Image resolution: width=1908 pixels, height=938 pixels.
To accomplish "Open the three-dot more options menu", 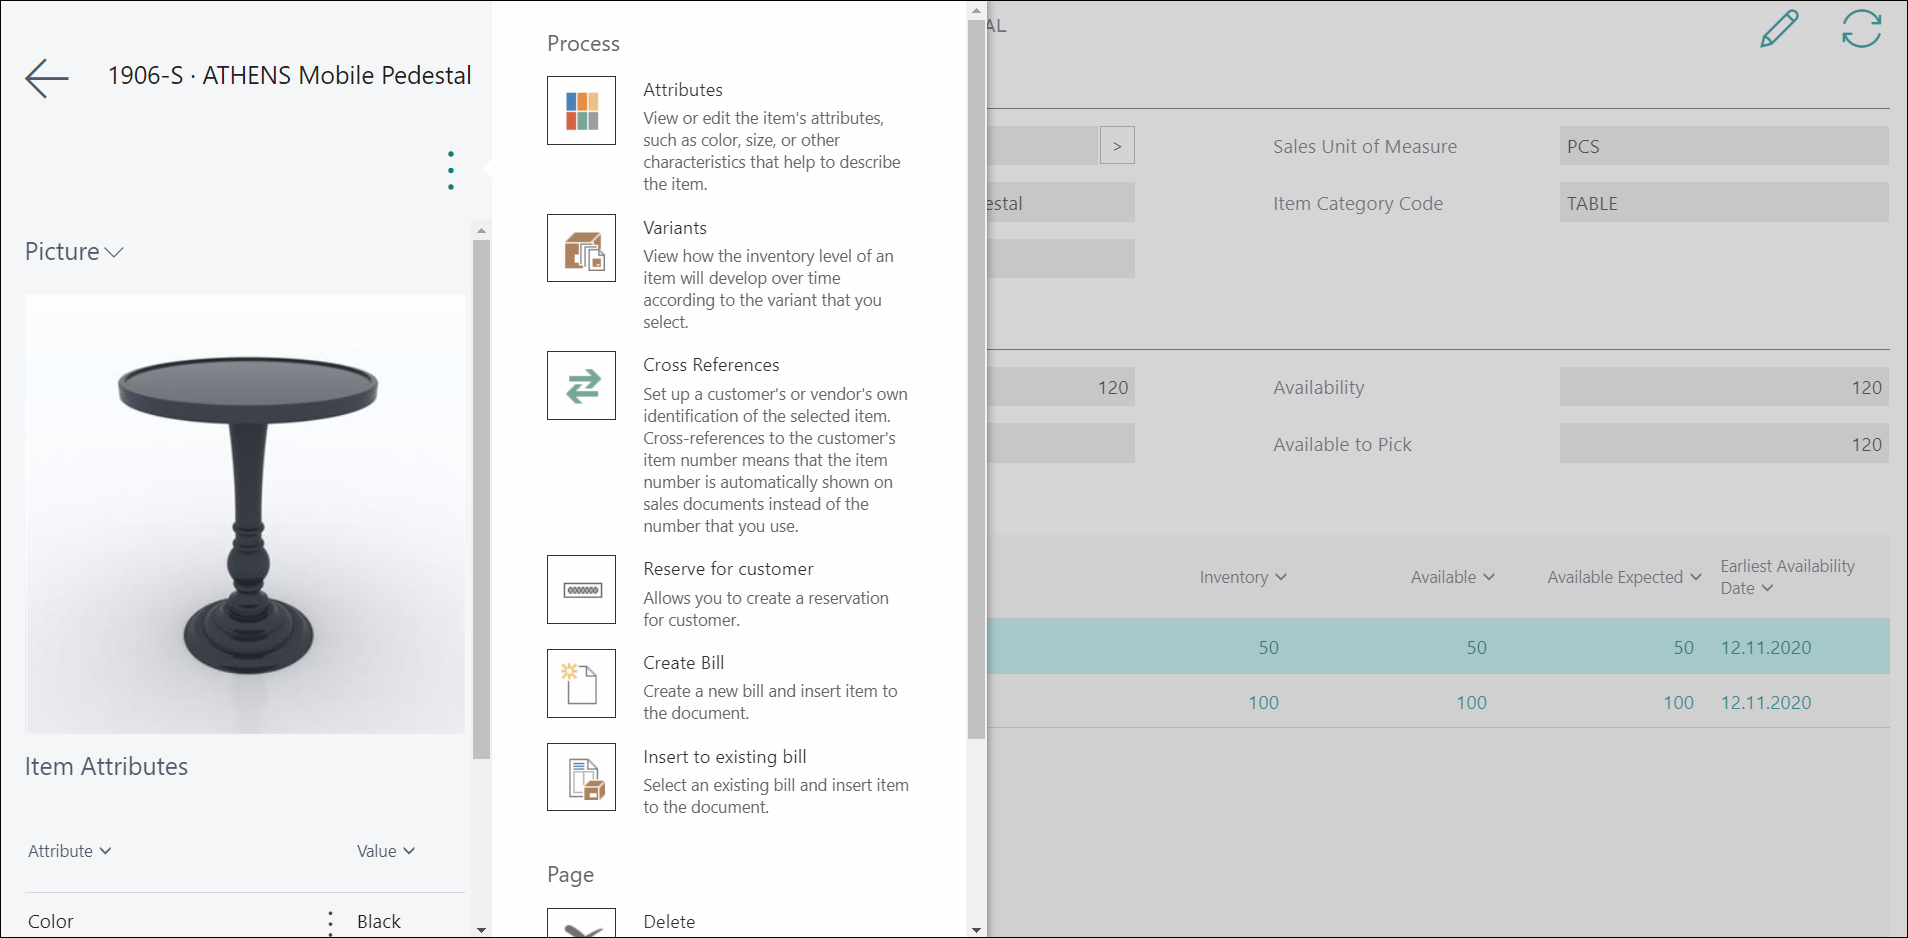I will click(451, 170).
